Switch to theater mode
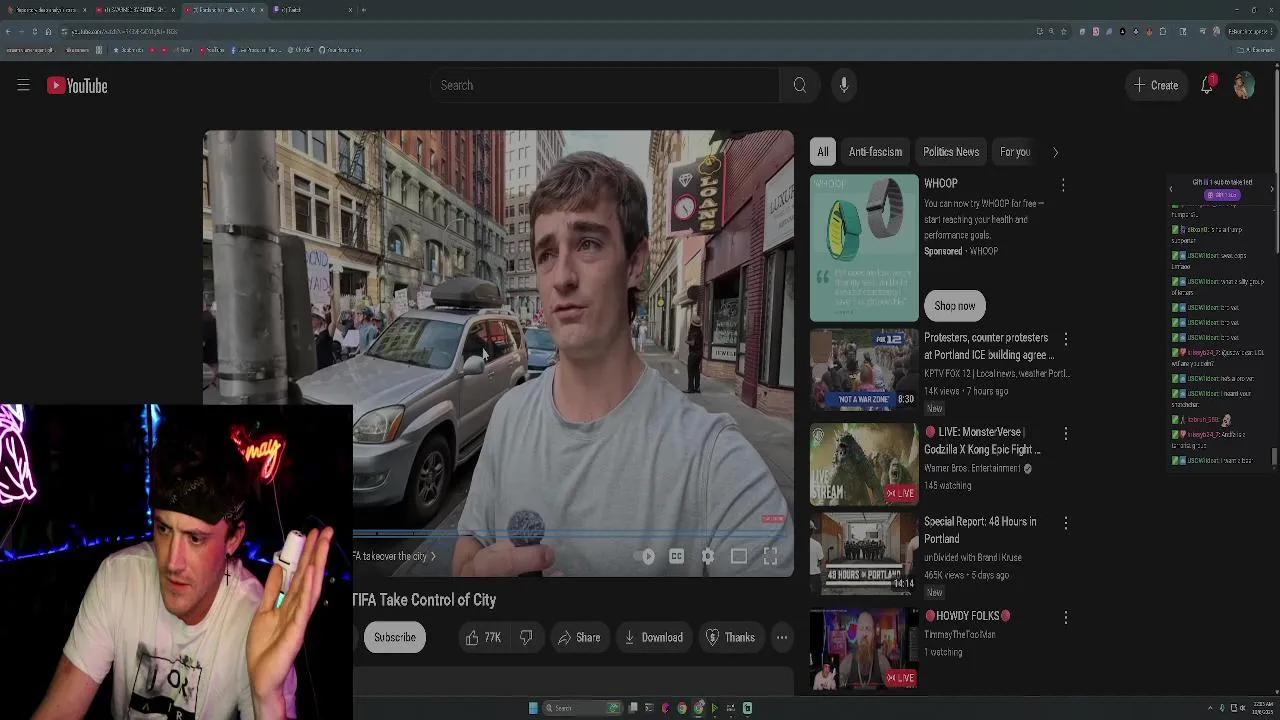 pos(739,556)
